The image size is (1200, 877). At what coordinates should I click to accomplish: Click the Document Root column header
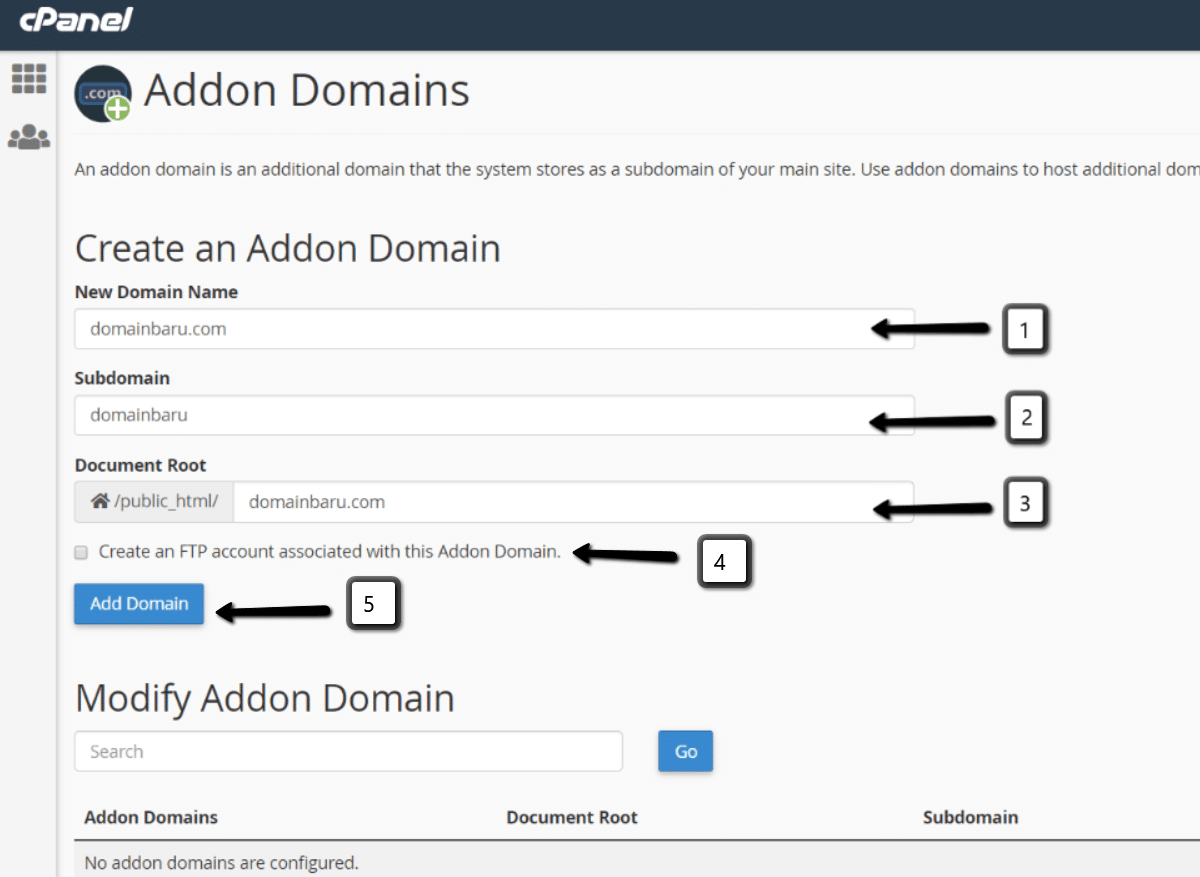[572, 817]
